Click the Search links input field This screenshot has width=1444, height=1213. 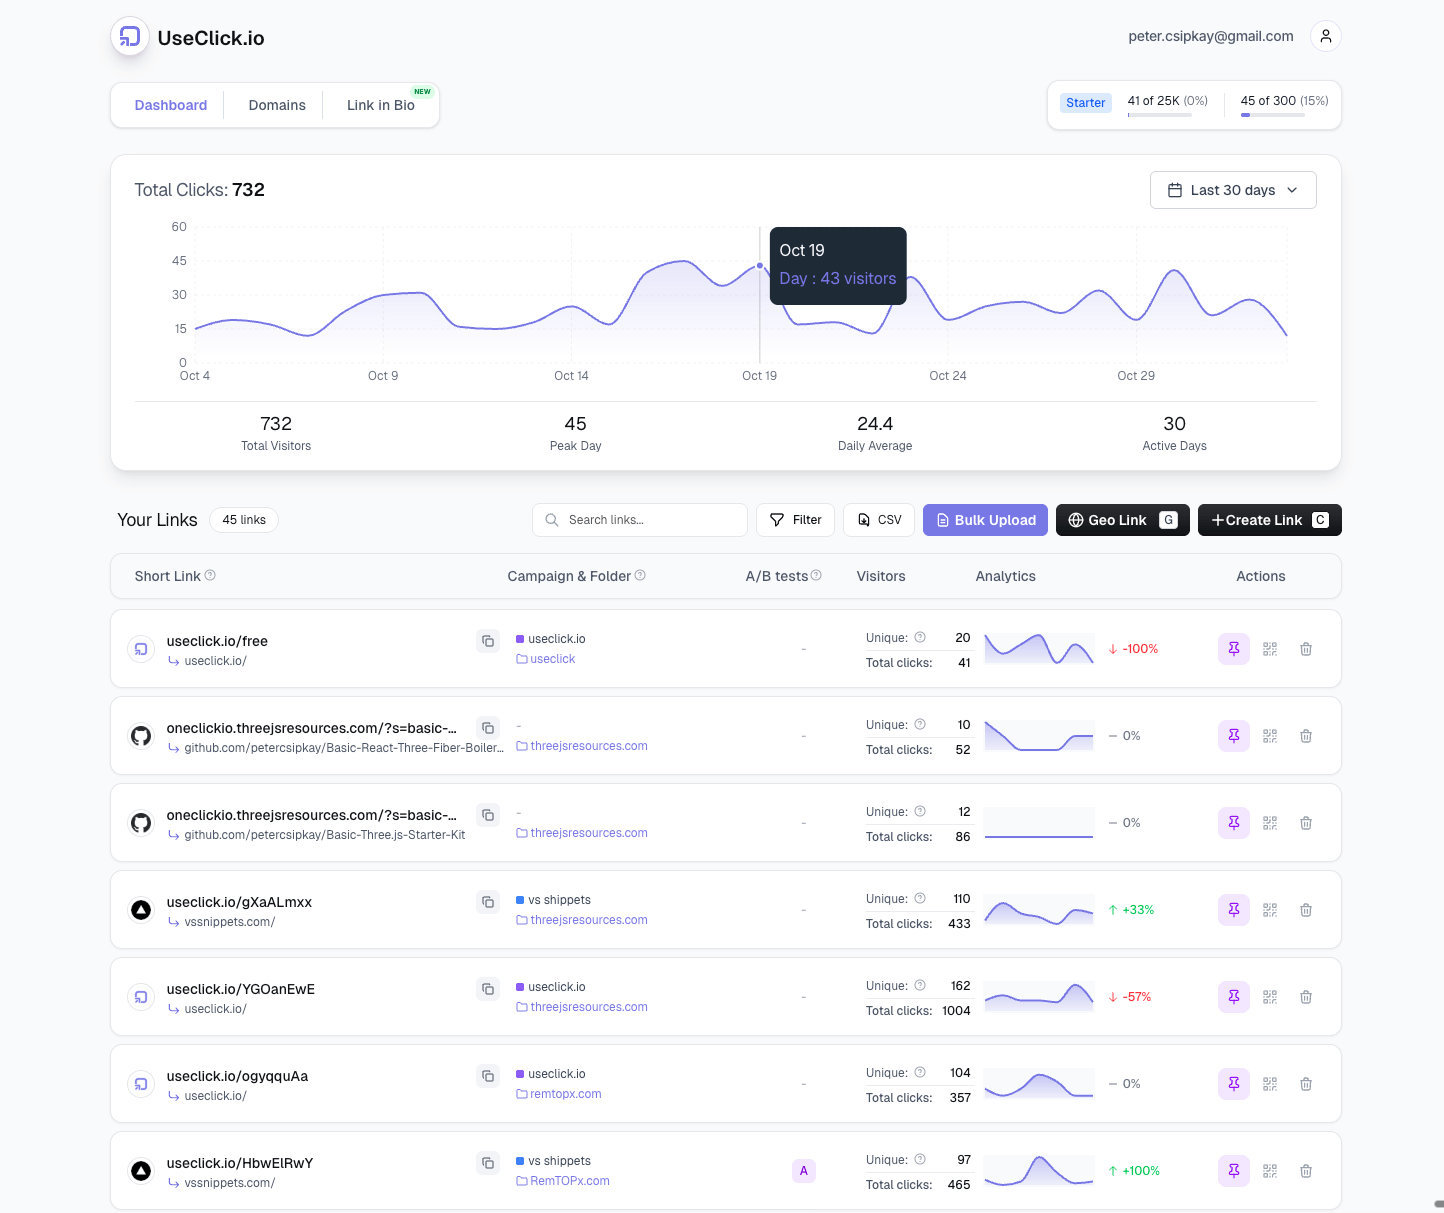point(639,519)
